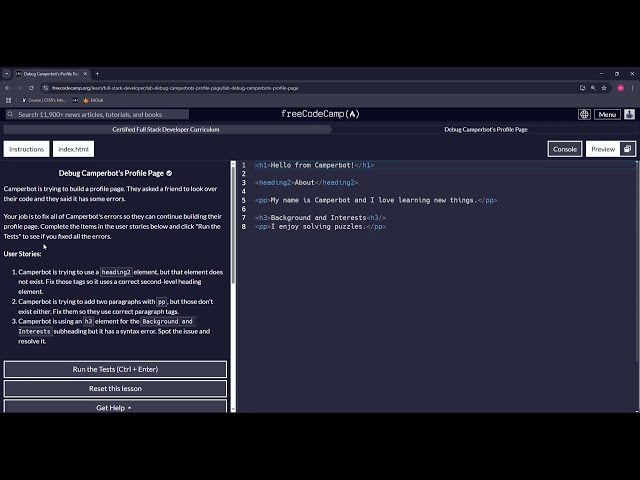The width and height of the screenshot is (640, 480).
Task: Click the install app icon in address bar
Action: 582,88
